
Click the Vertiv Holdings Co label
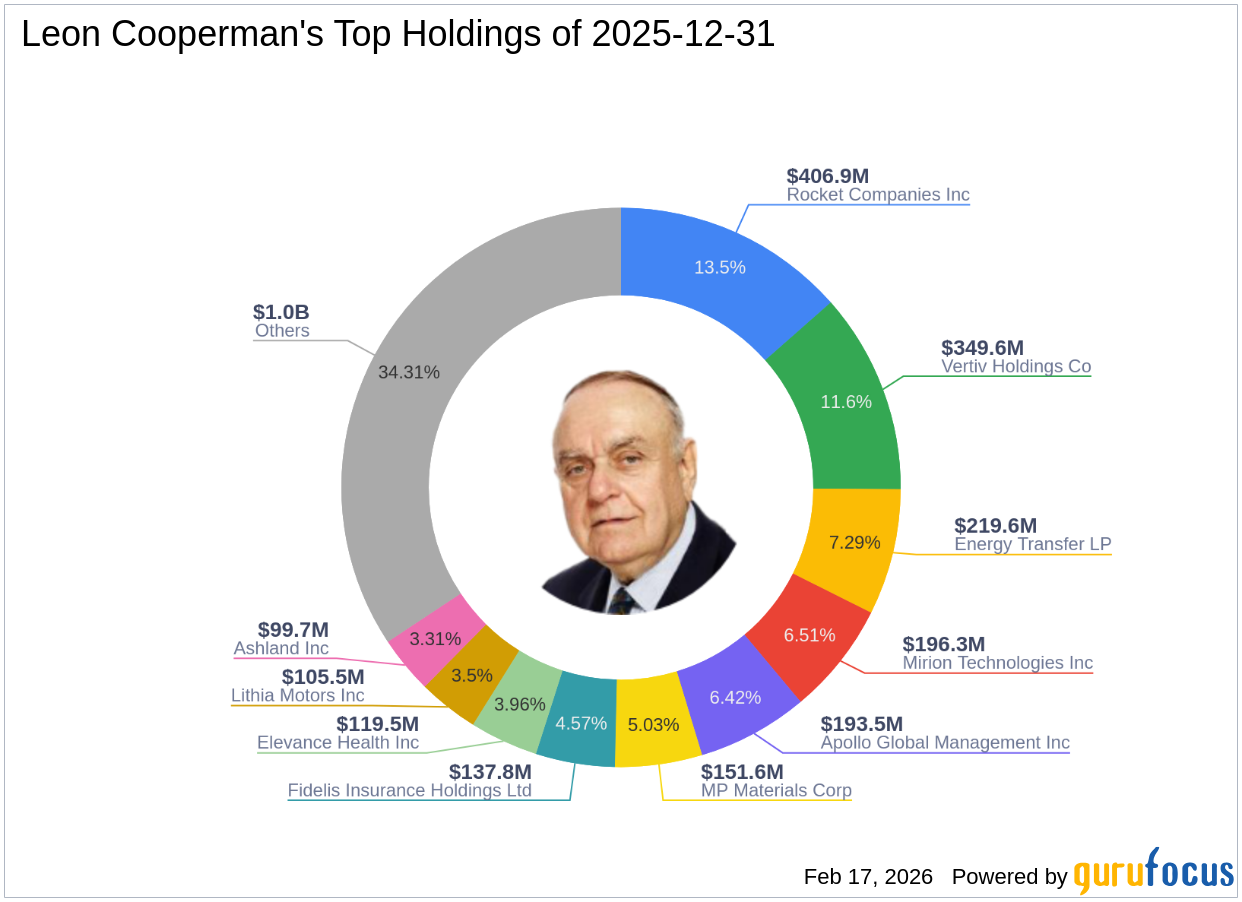(x=1016, y=367)
